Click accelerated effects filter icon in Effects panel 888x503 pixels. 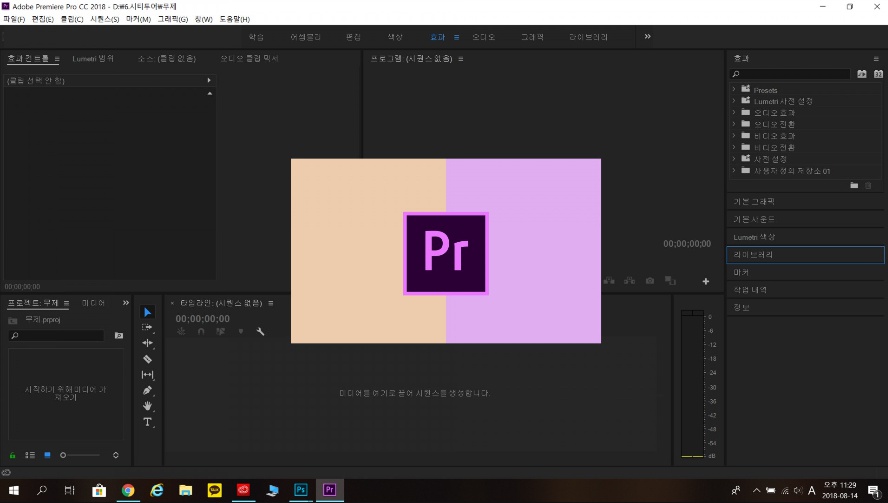point(861,74)
